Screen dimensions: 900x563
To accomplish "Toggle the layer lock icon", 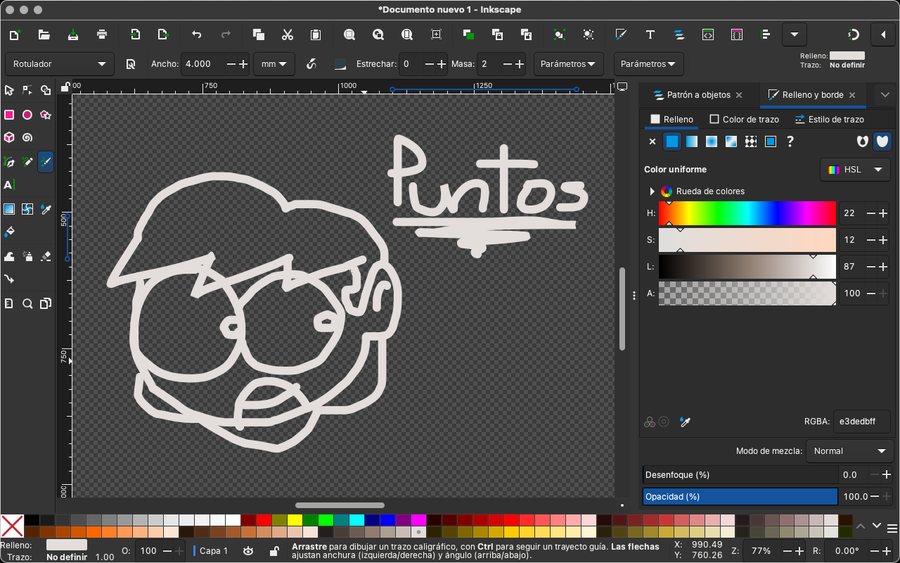I will 274,551.
